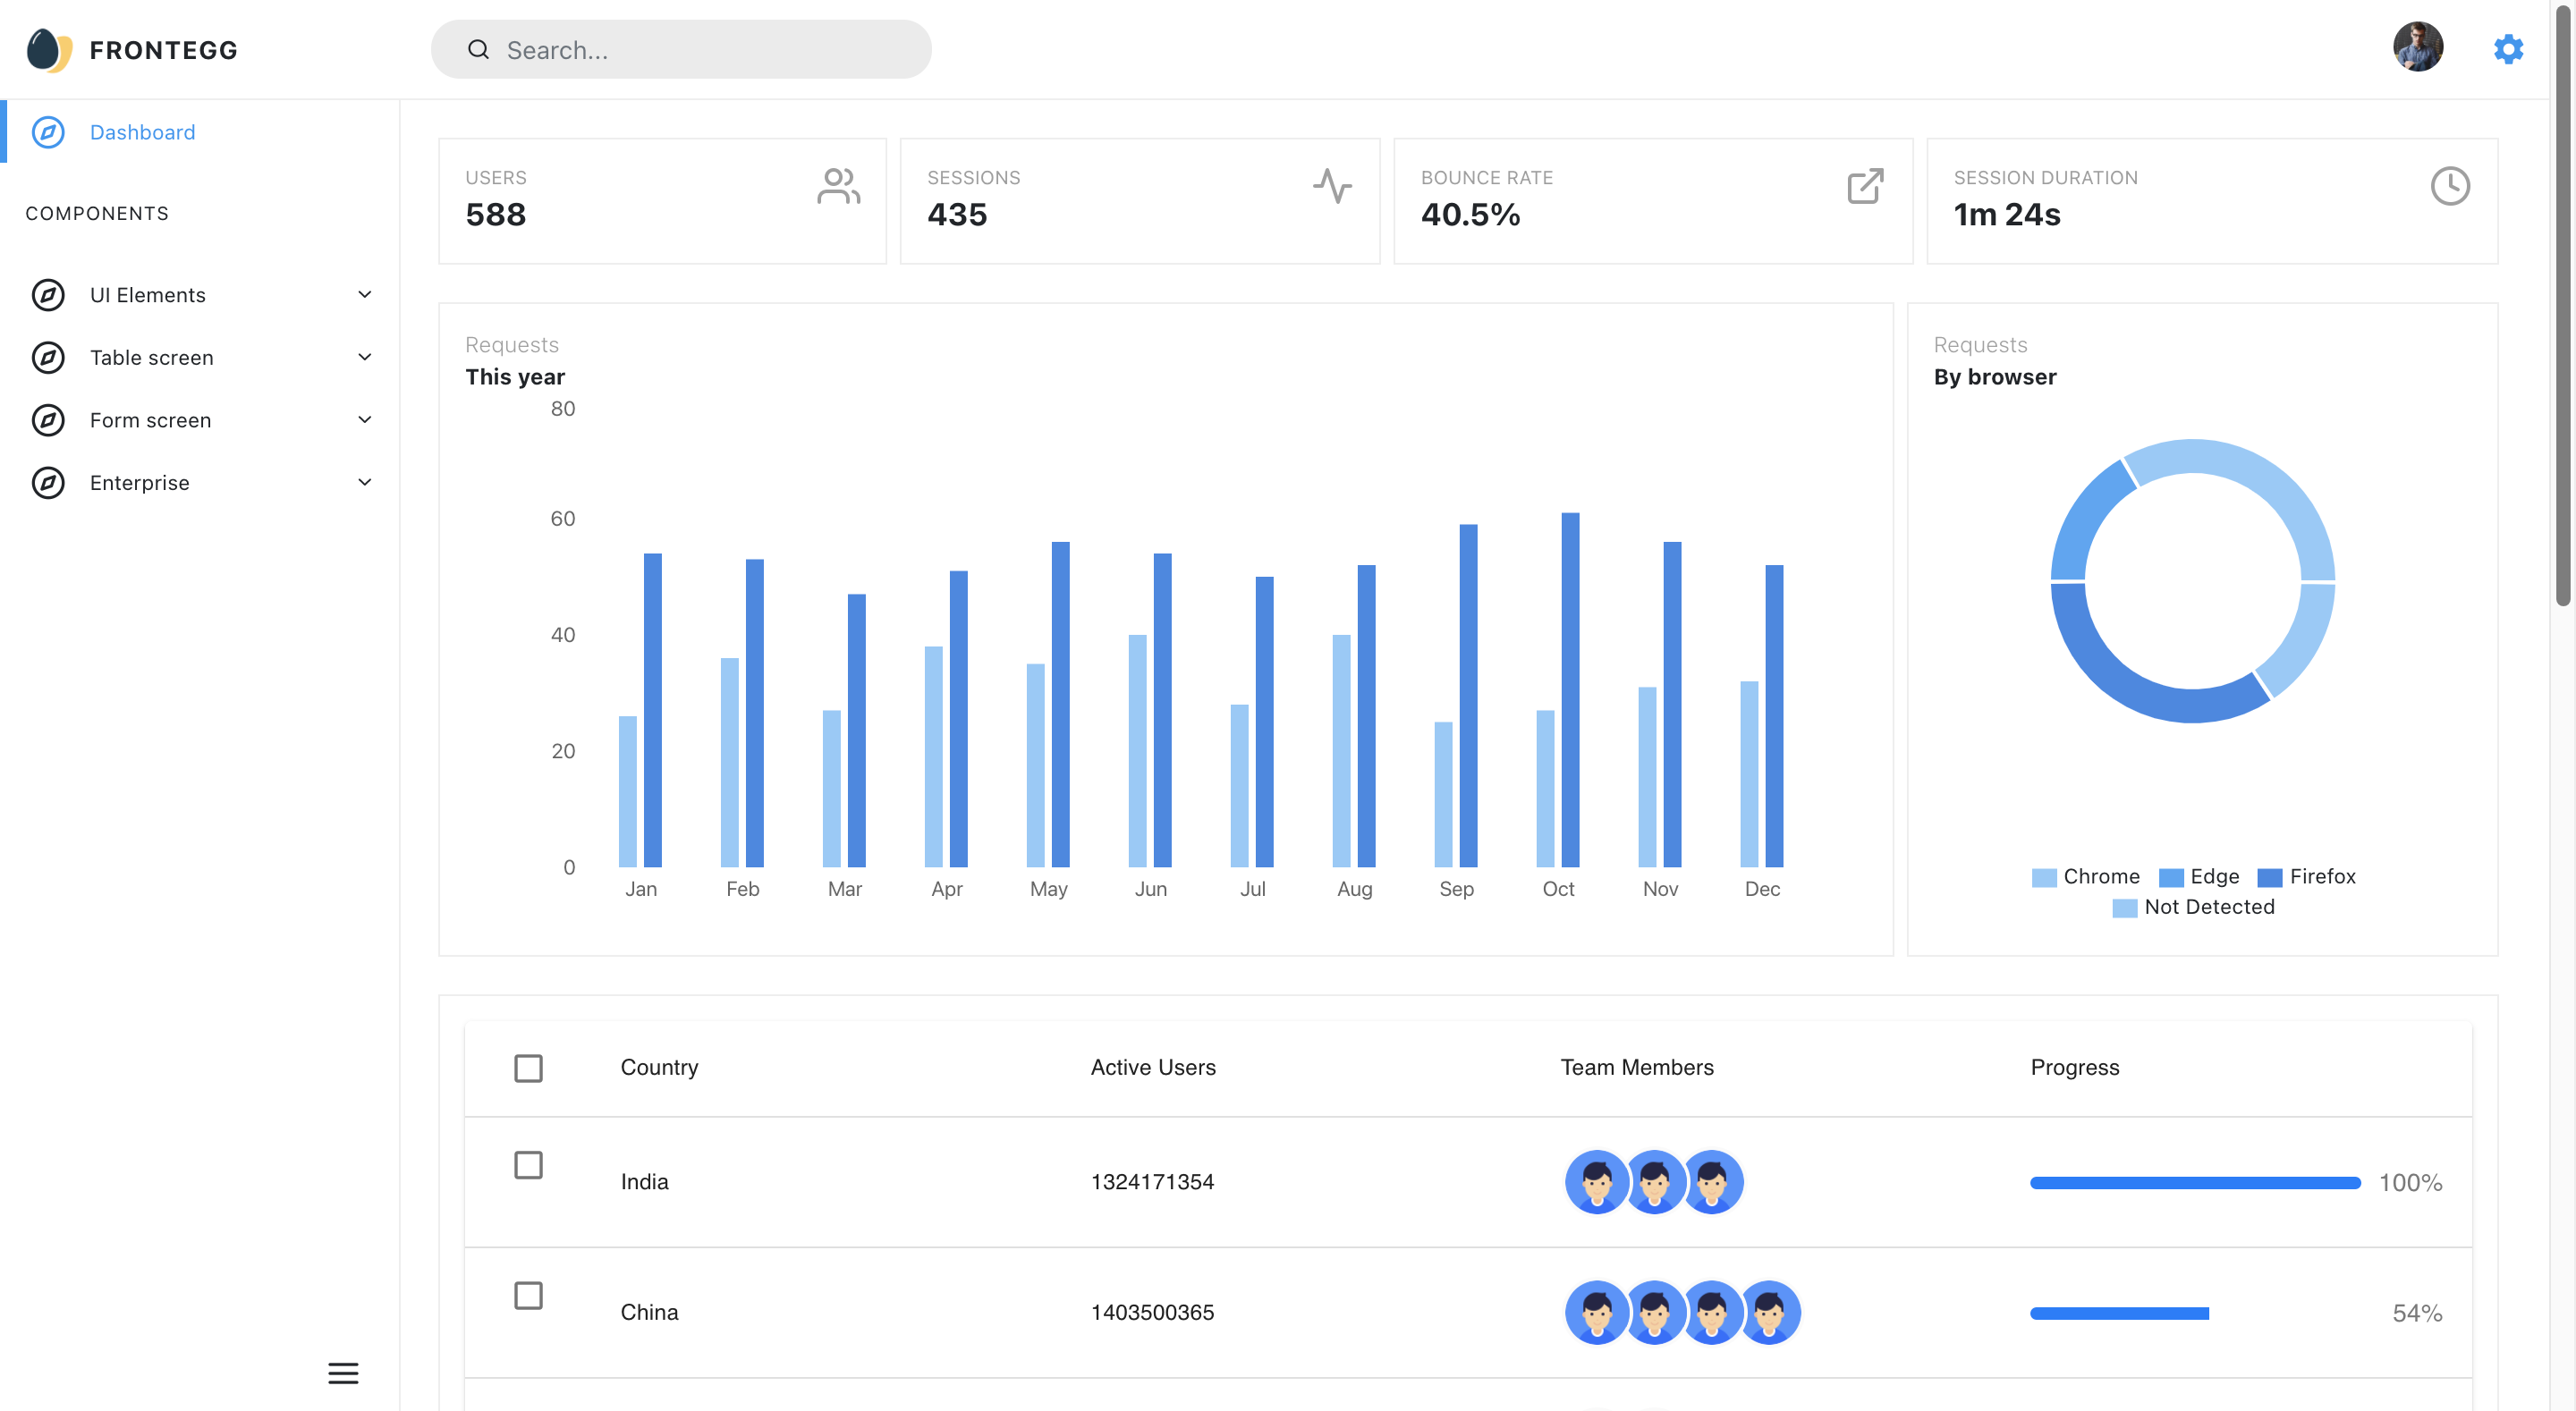Check the India row checkbox
Viewport: 2576px width, 1411px height.
(528, 1165)
